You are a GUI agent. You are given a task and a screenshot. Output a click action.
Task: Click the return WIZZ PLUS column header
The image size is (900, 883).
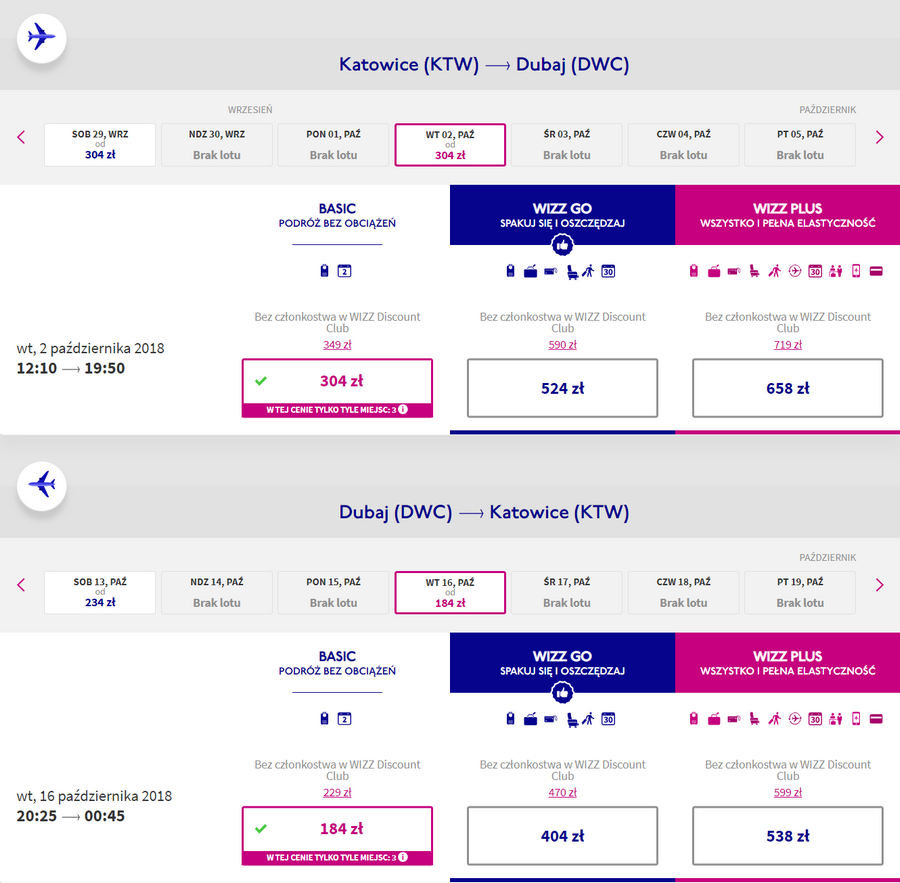coord(788,663)
